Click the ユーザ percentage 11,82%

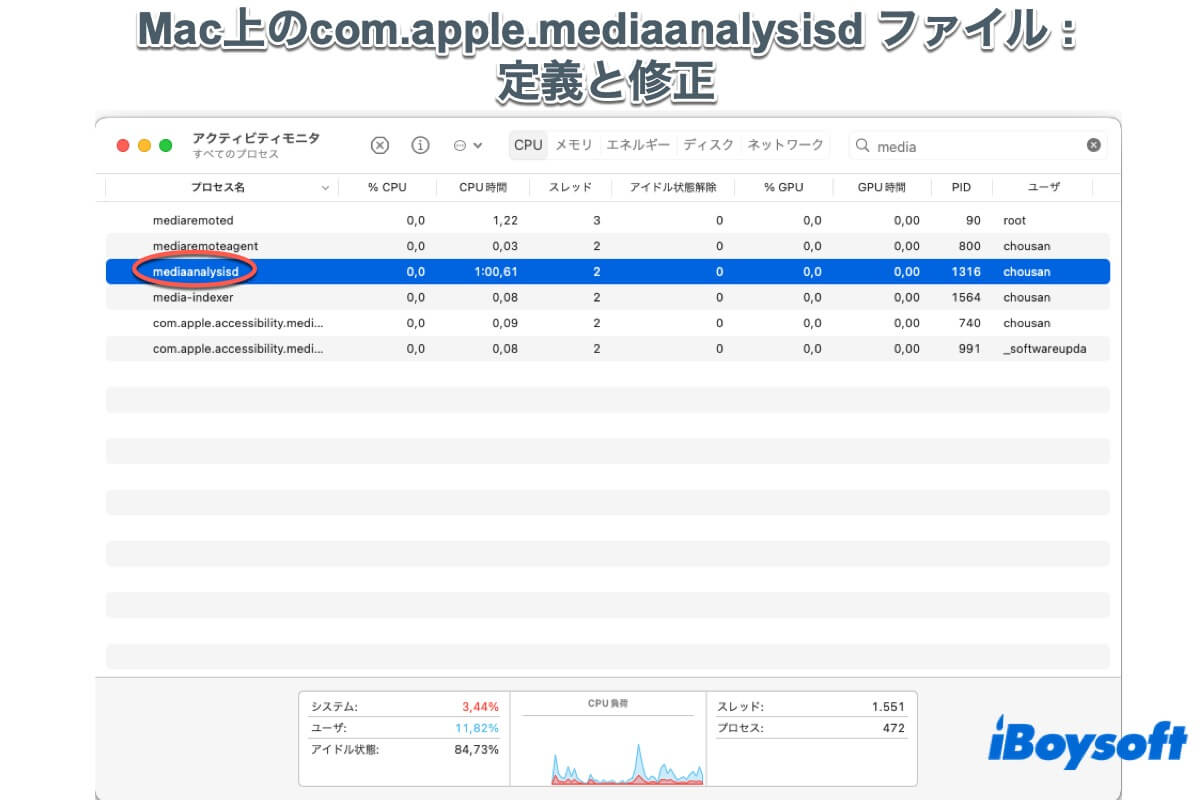click(477, 728)
